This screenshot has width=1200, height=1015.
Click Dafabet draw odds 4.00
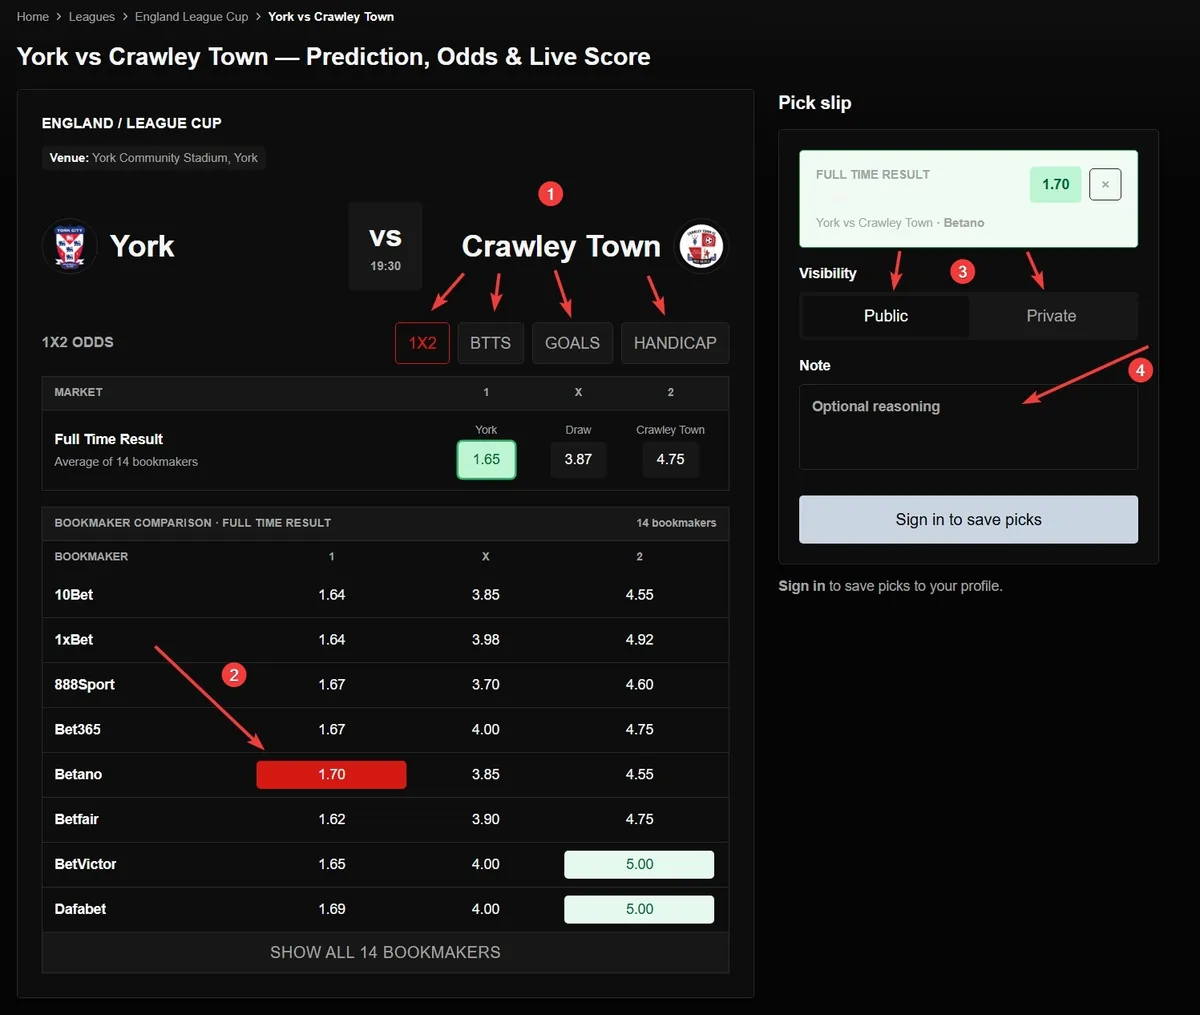coord(485,910)
